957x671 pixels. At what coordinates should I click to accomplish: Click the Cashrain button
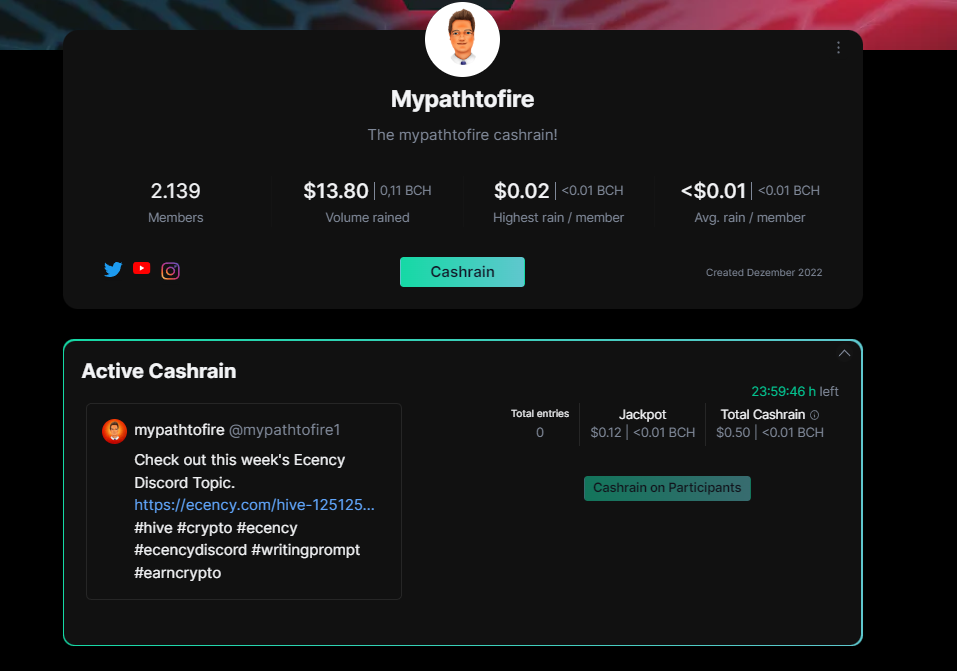point(462,272)
